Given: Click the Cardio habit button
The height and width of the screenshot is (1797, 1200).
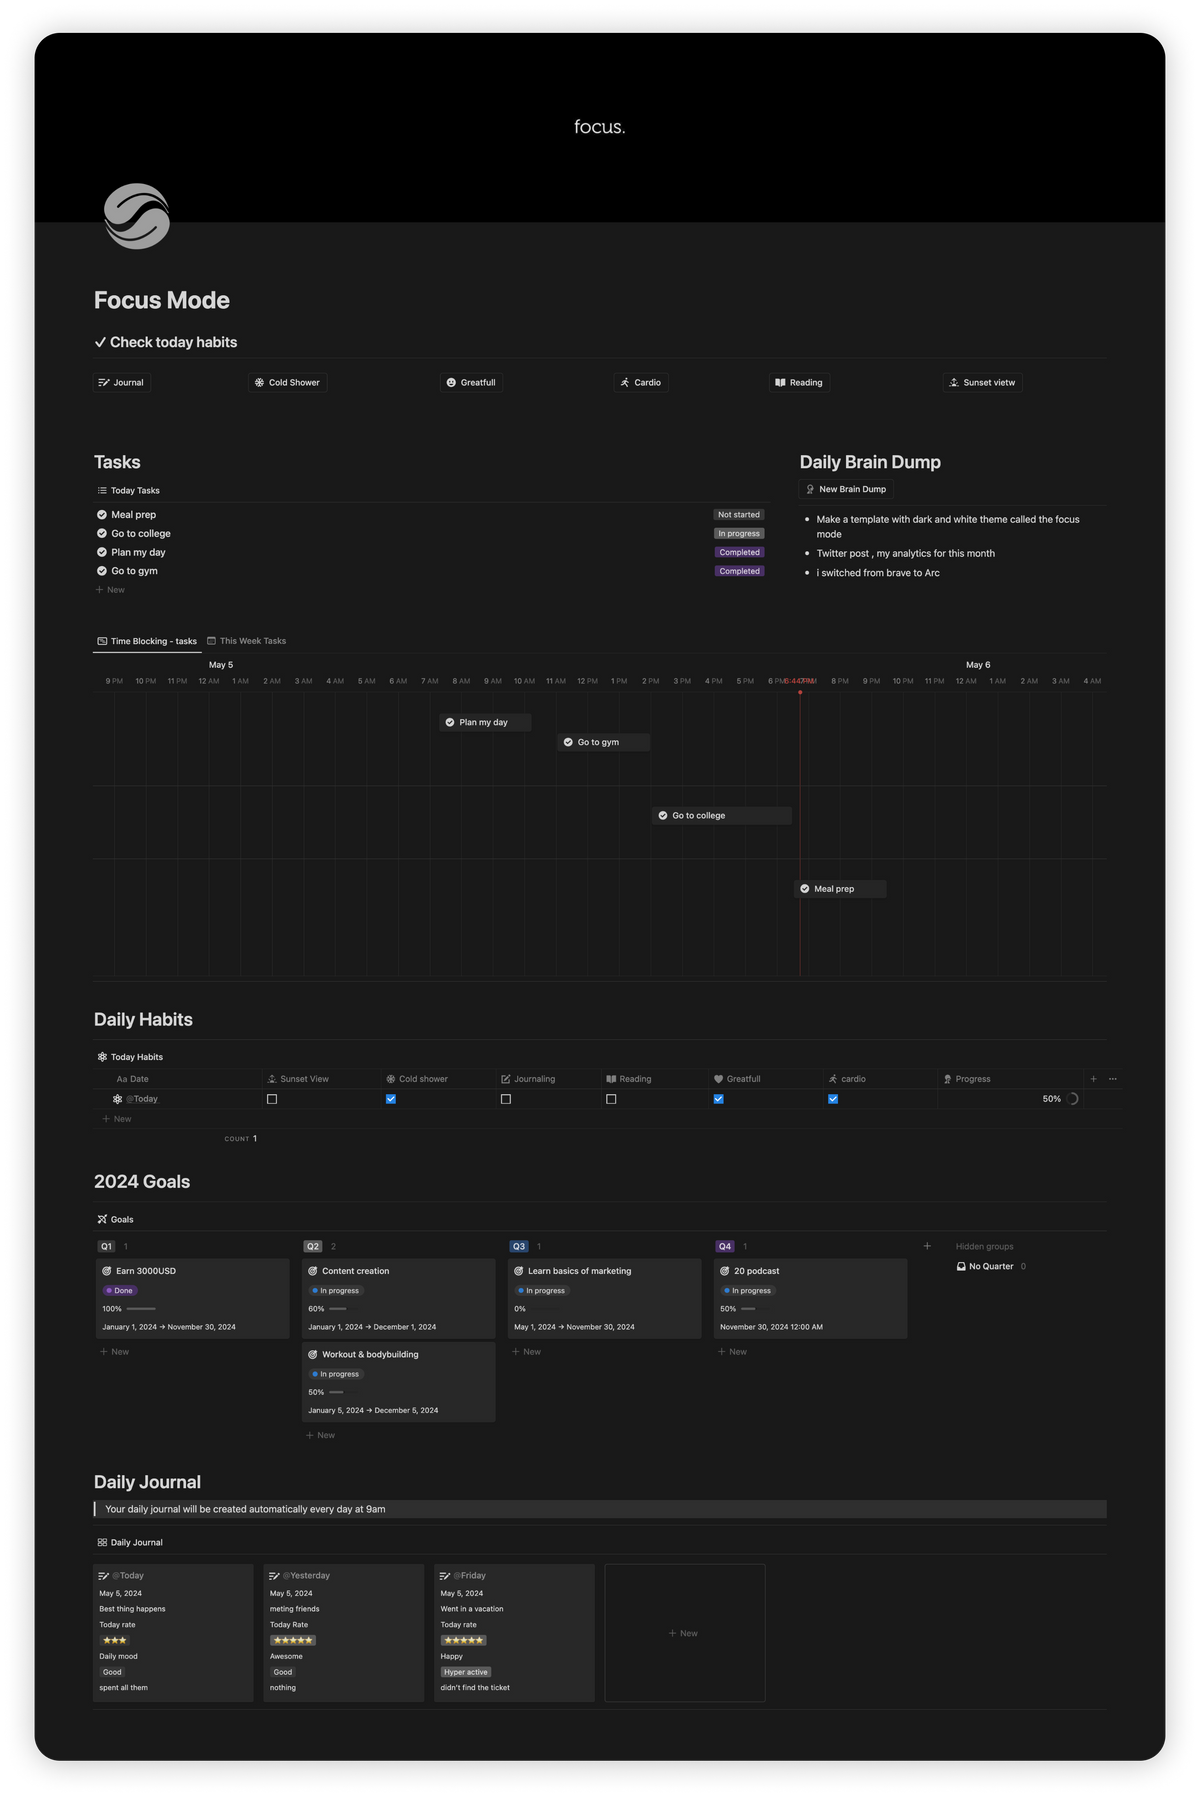Looking at the screenshot, I should 640,382.
